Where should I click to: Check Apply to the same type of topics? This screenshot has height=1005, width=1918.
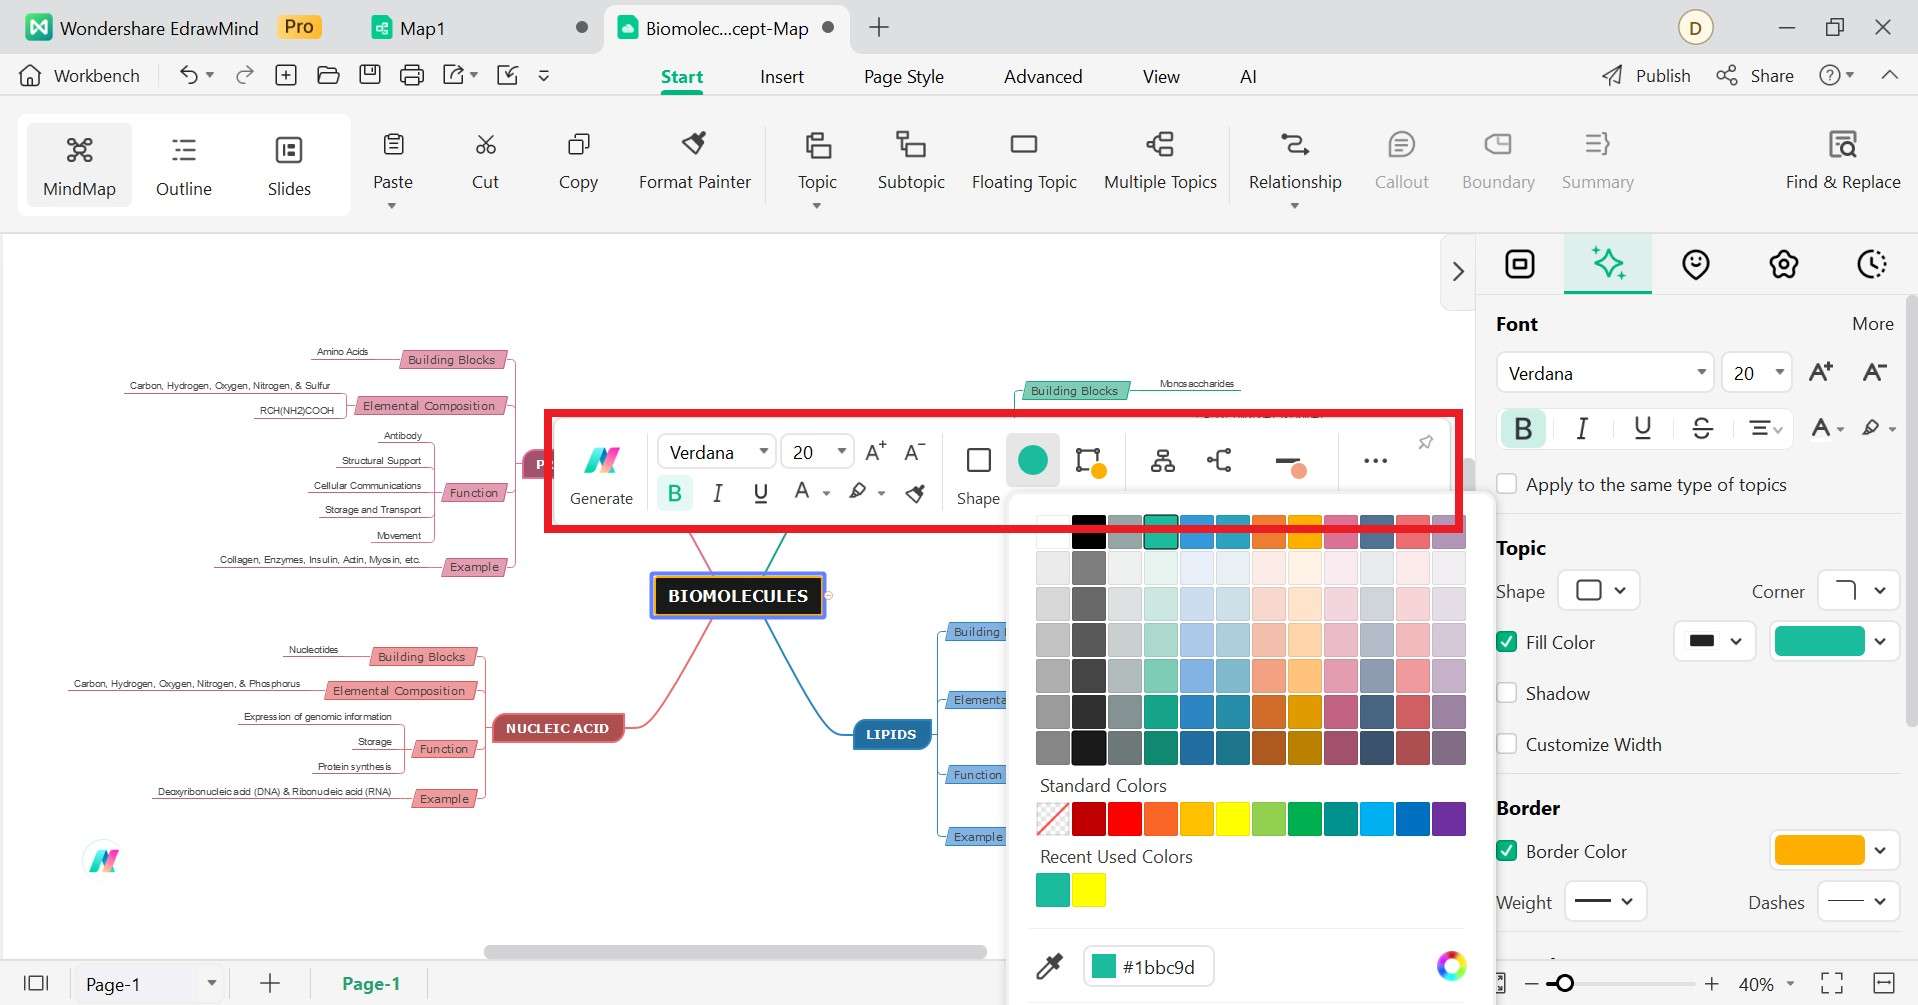[1507, 484]
